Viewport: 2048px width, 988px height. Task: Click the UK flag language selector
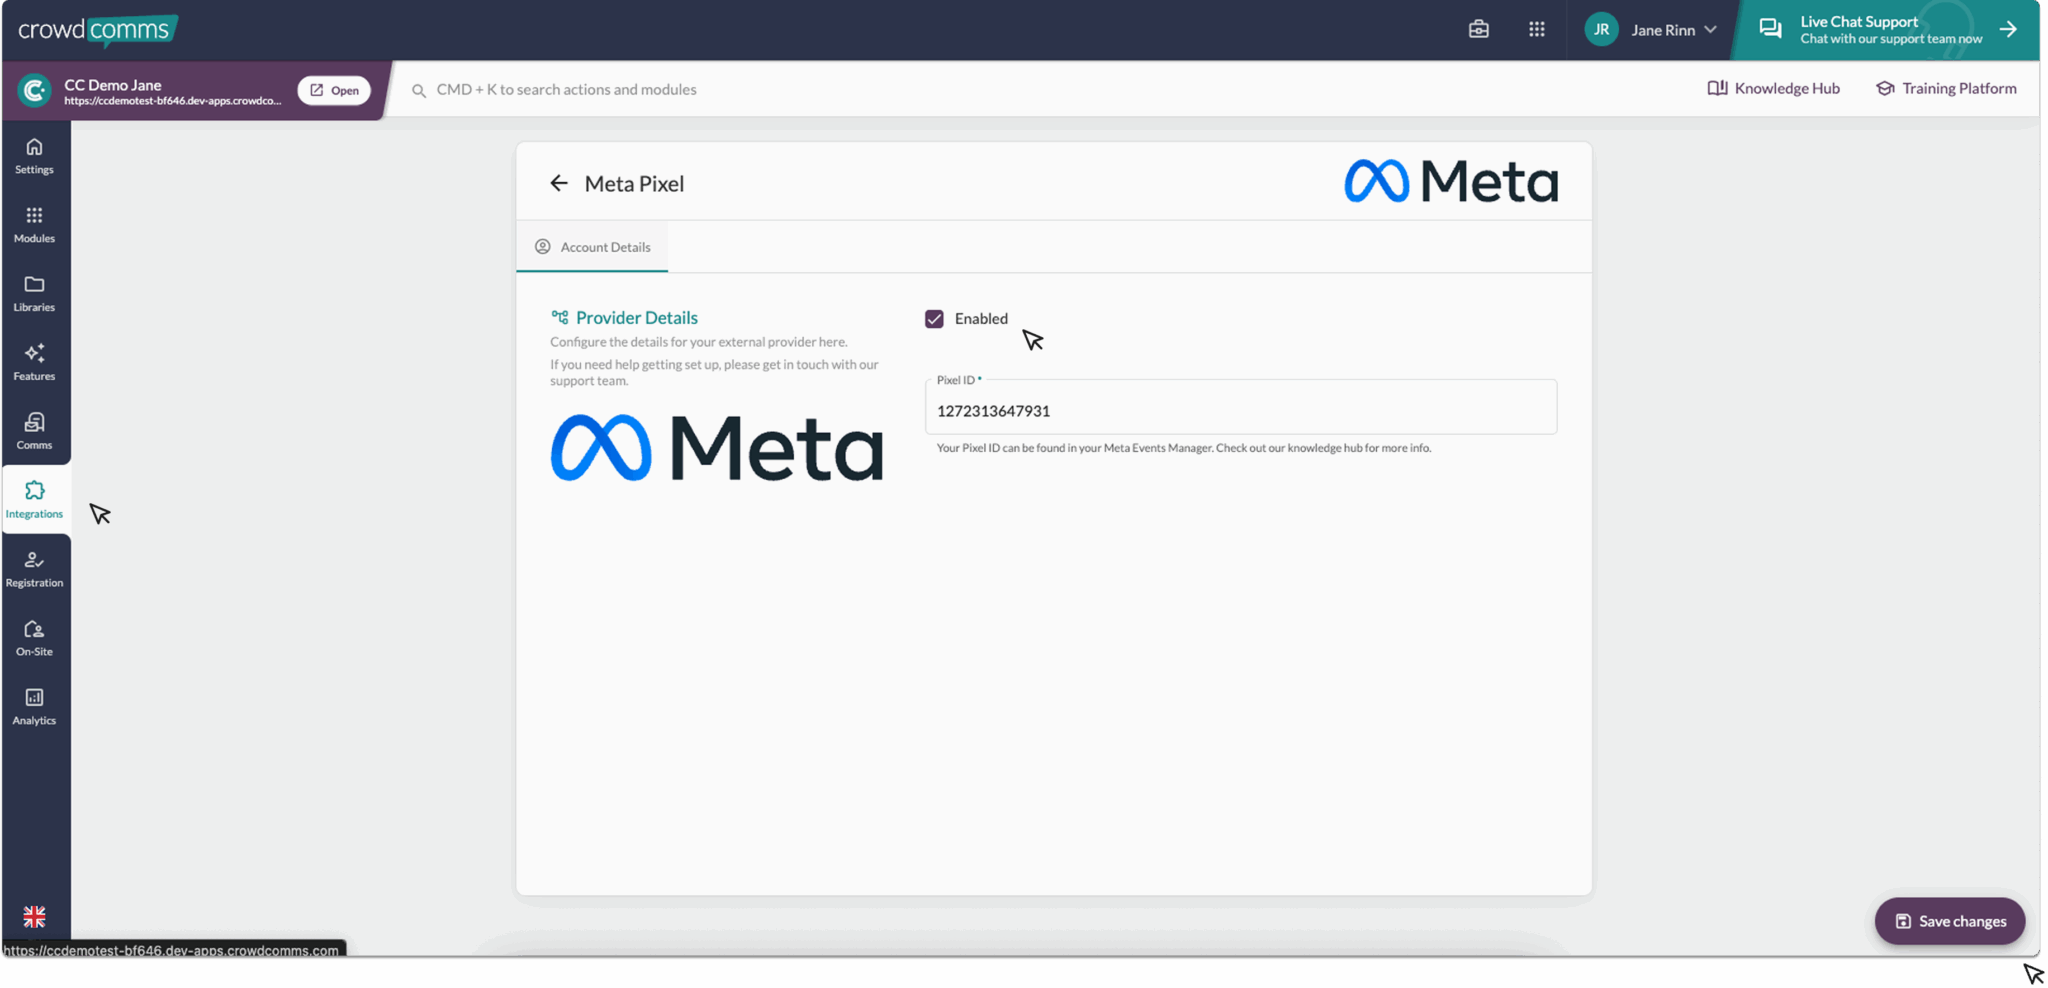[x=34, y=916]
